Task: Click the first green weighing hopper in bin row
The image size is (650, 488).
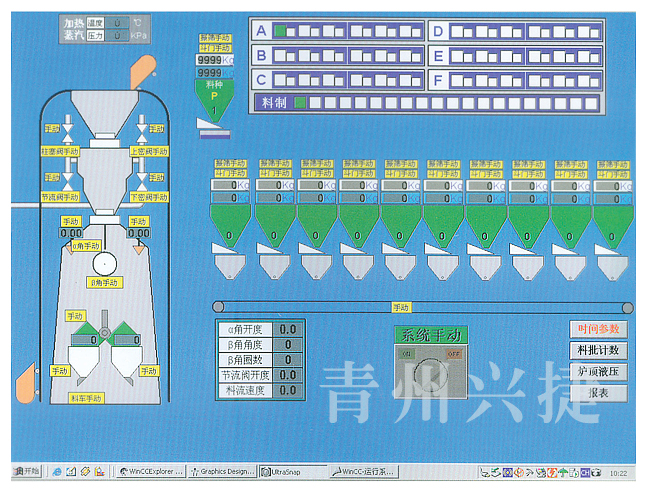Action: [231, 226]
